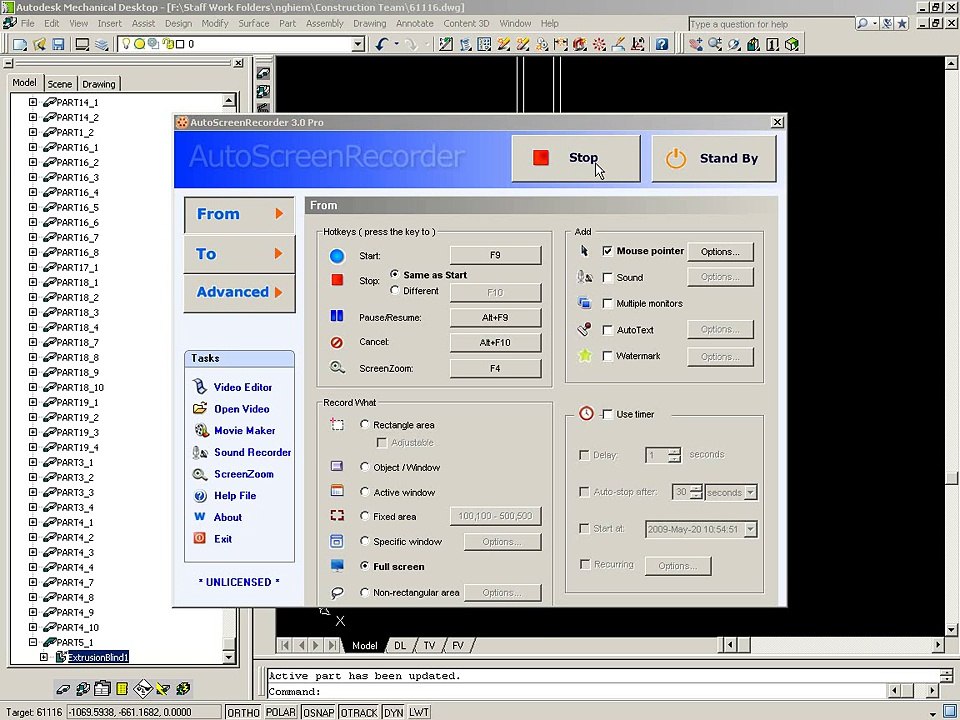Viewport: 960px width, 720px height.
Task: Click the layer properties stack icon
Action: 102,44
